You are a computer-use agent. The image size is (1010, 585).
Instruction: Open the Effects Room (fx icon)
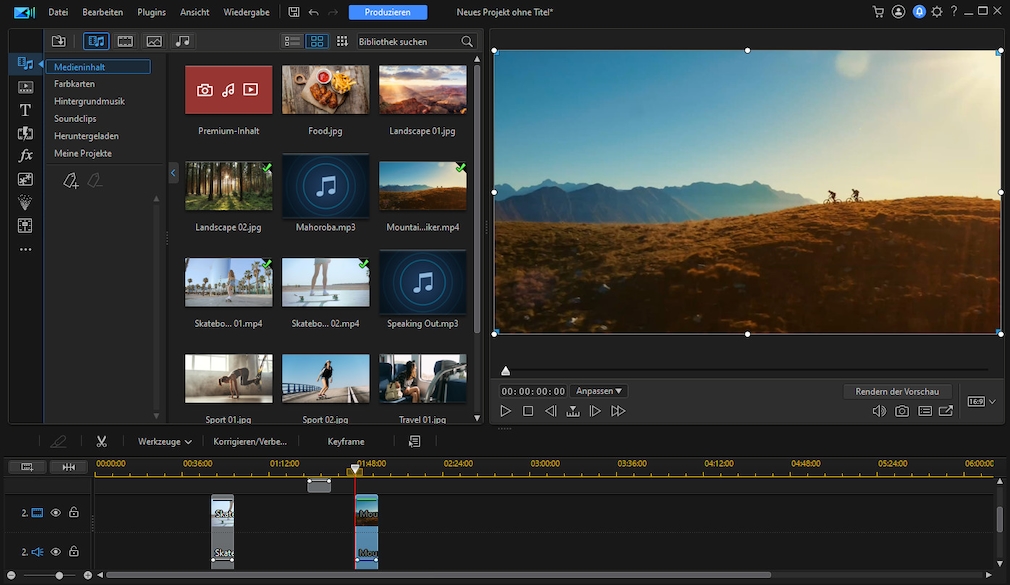pyautogui.click(x=24, y=155)
